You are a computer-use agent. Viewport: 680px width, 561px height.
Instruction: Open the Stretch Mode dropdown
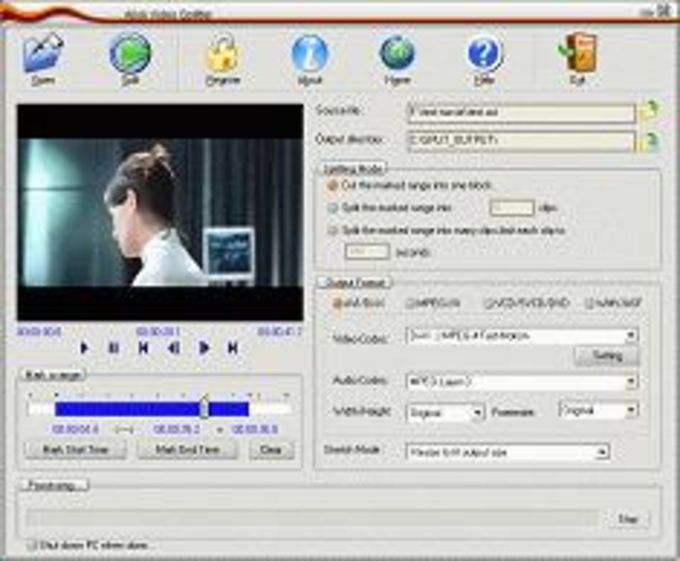pyautogui.click(x=602, y=452)
